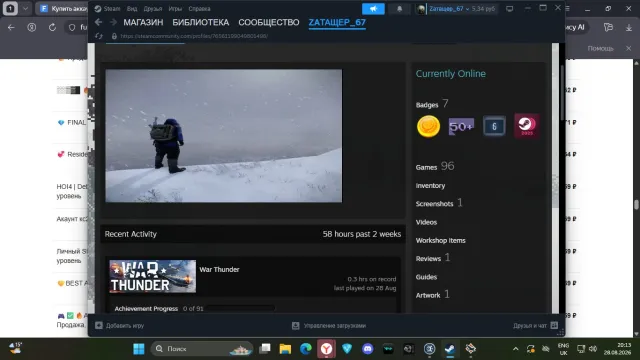Expand the browser tab list chevron
640x360 pixels.
(x=25, y=9)
